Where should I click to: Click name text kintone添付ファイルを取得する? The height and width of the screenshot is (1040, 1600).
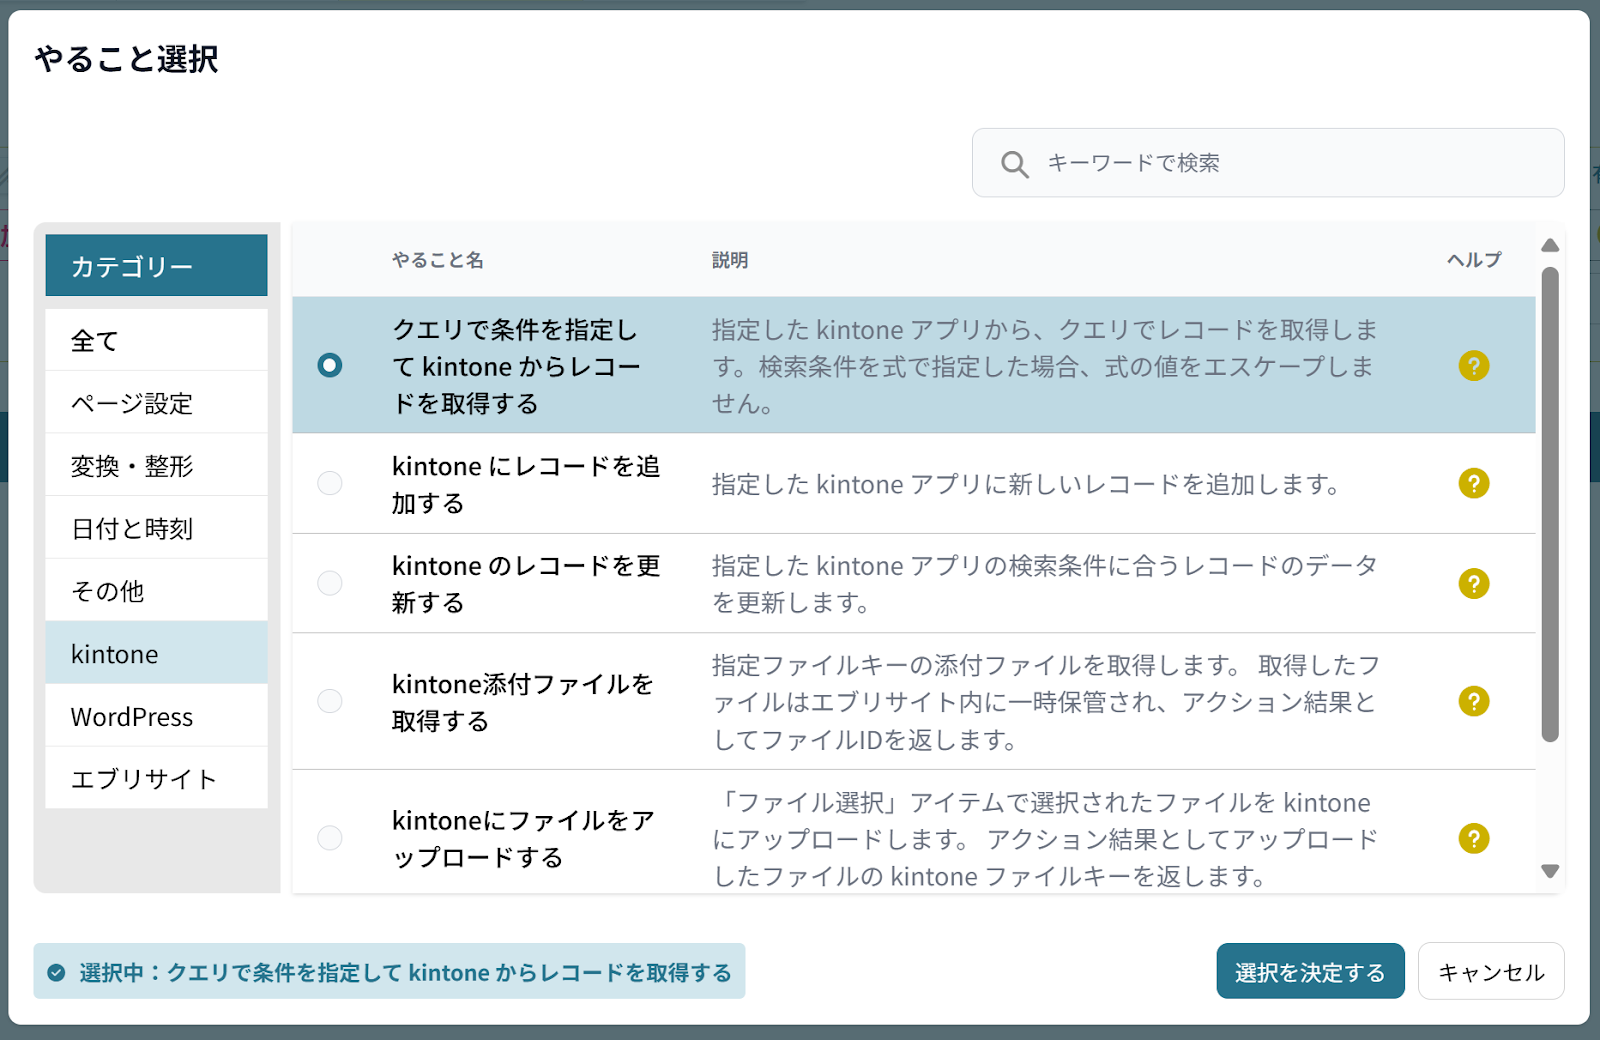[x=522, y=702]
